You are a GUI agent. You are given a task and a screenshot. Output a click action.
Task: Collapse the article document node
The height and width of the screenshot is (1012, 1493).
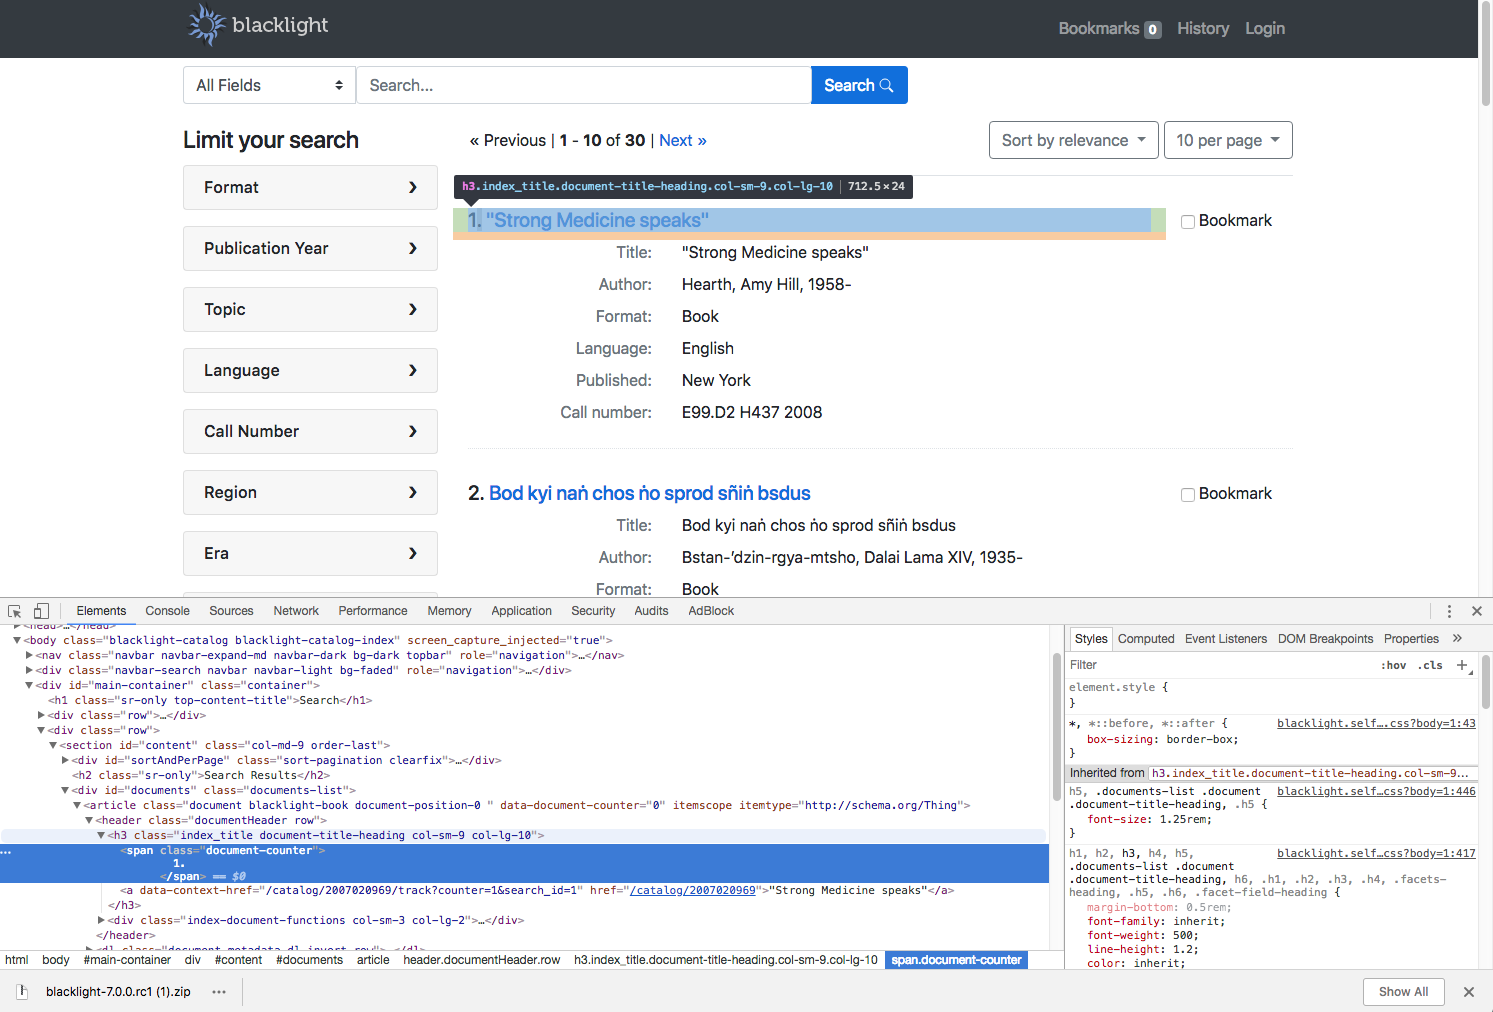[x=77, y=805]
